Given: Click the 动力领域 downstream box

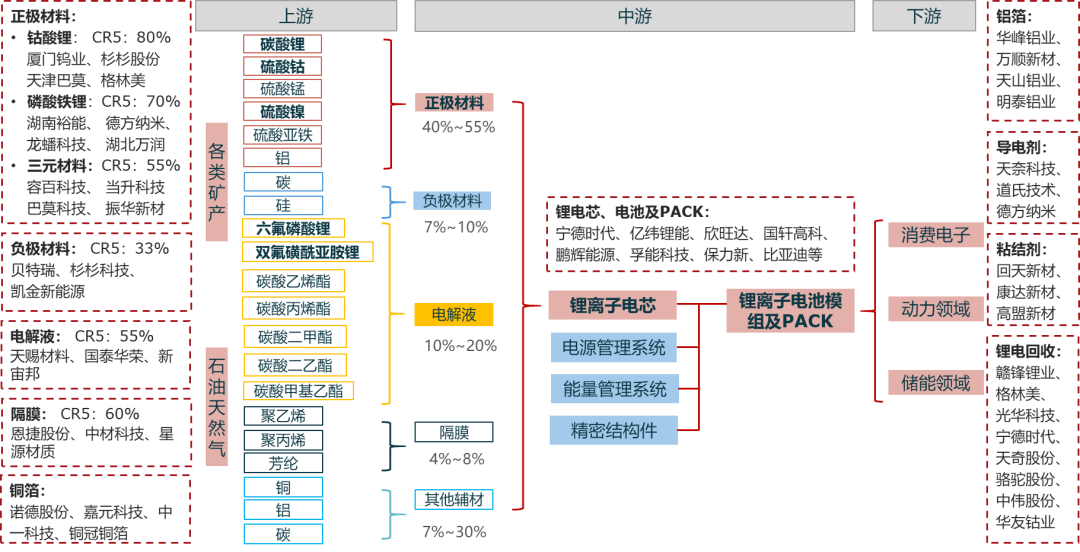Looking at the screenshot, I should [936, 309].
